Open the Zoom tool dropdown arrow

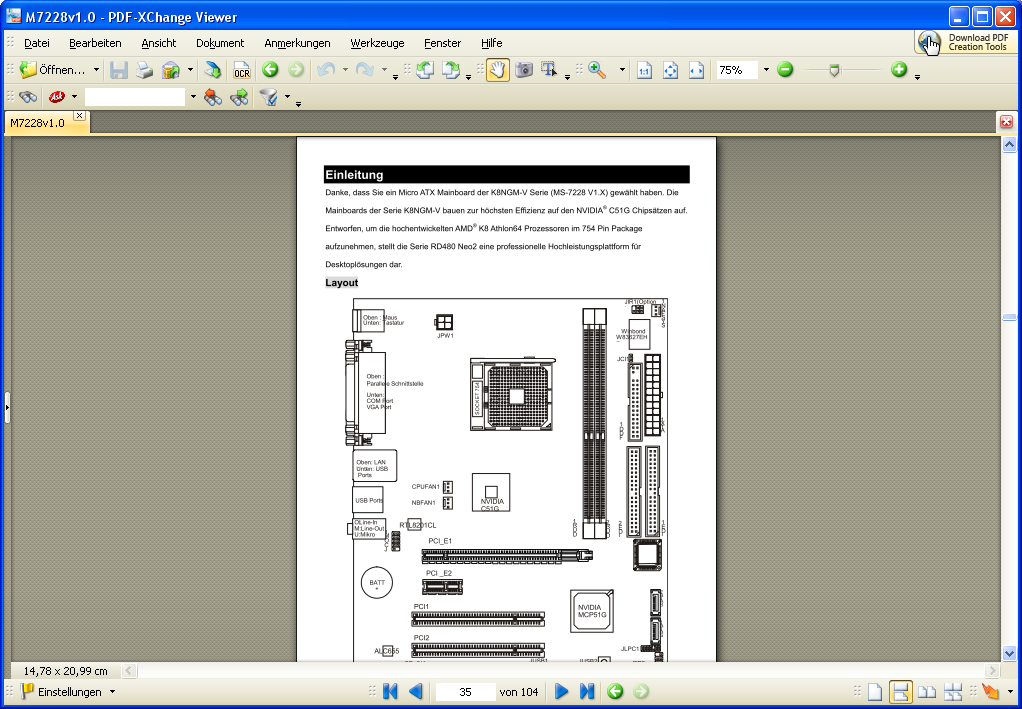(x=622, y=70)
